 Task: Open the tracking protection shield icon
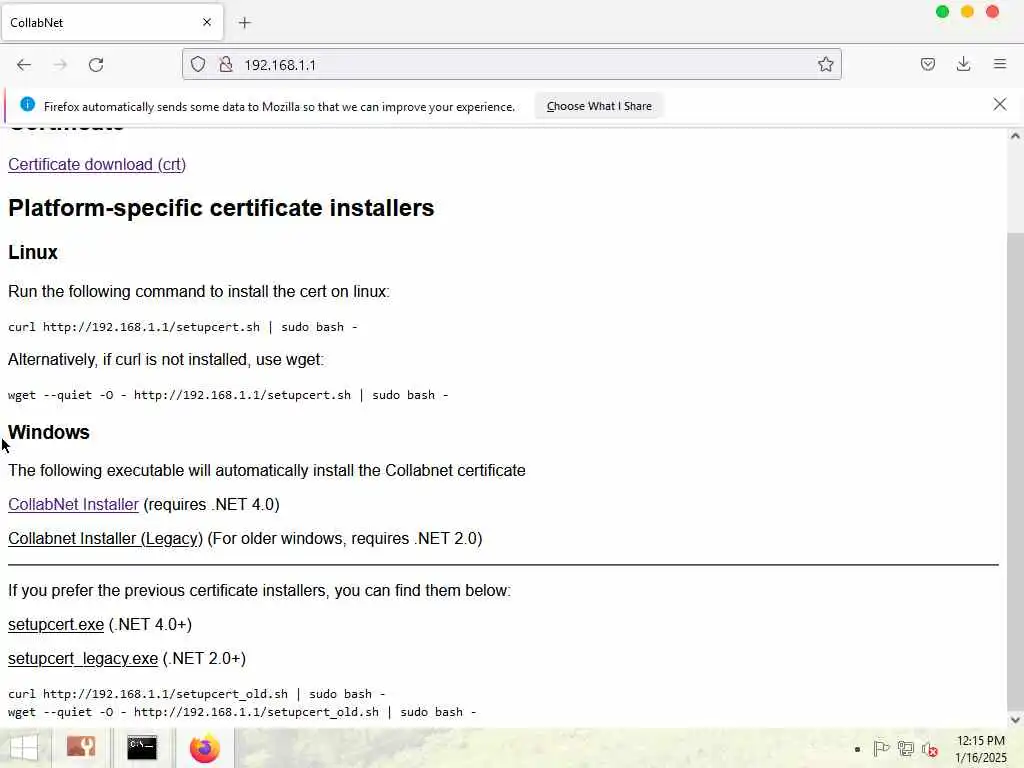(x=198, y=64)
